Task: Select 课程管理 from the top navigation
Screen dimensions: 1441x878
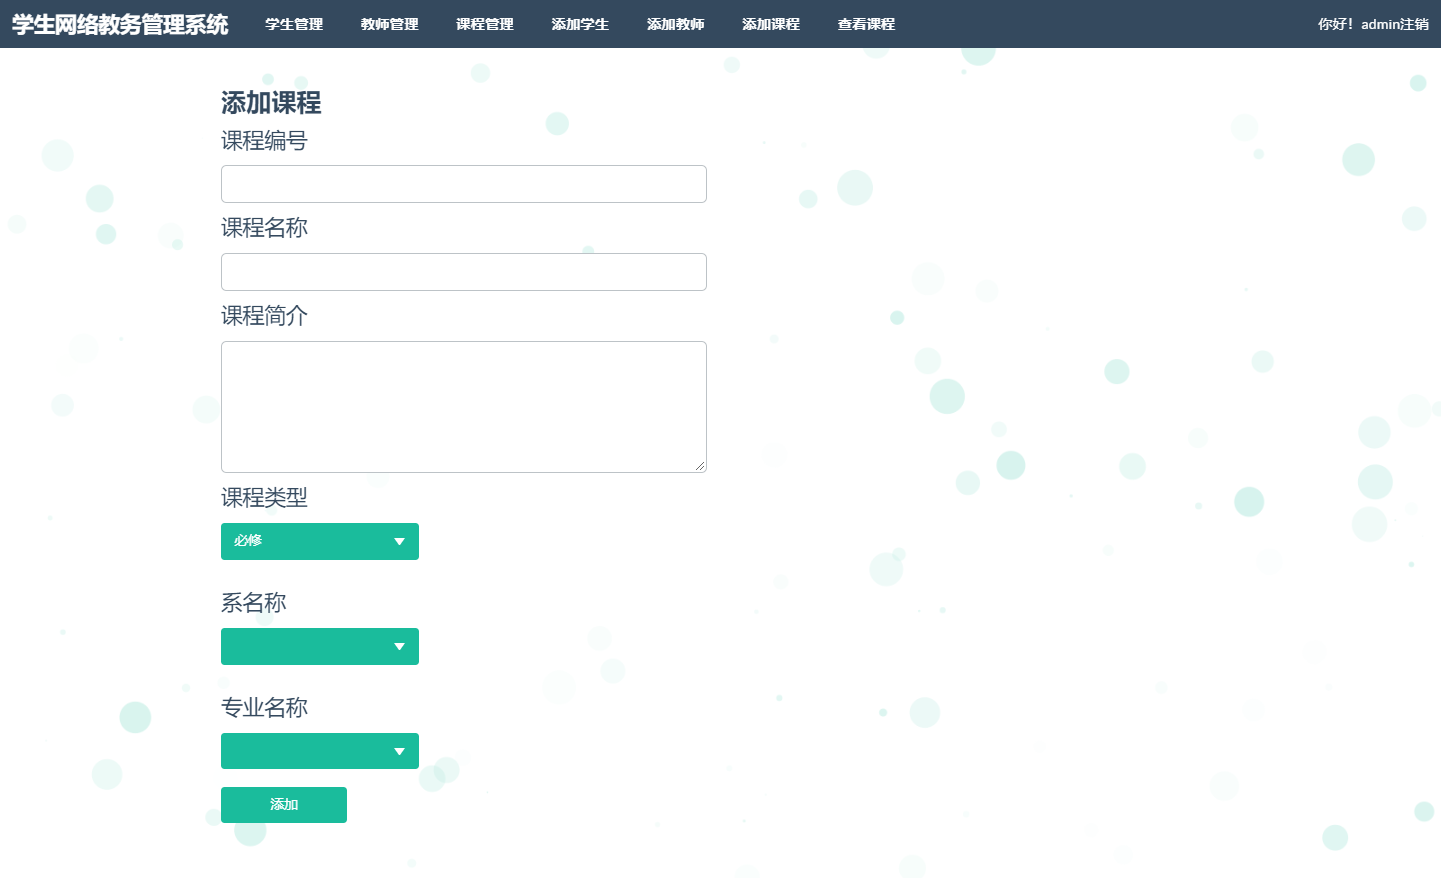Action: point(485,24)
